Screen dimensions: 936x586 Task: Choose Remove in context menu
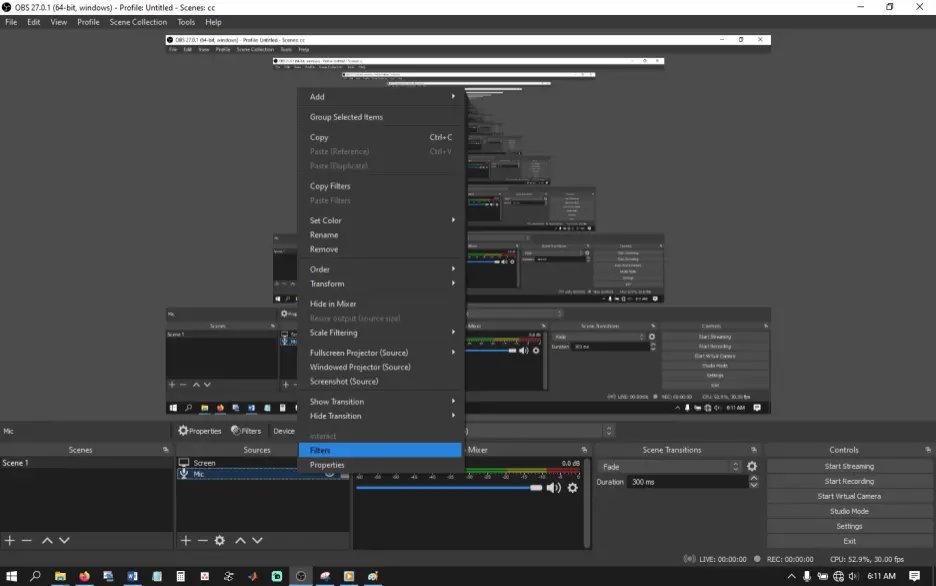380,249
